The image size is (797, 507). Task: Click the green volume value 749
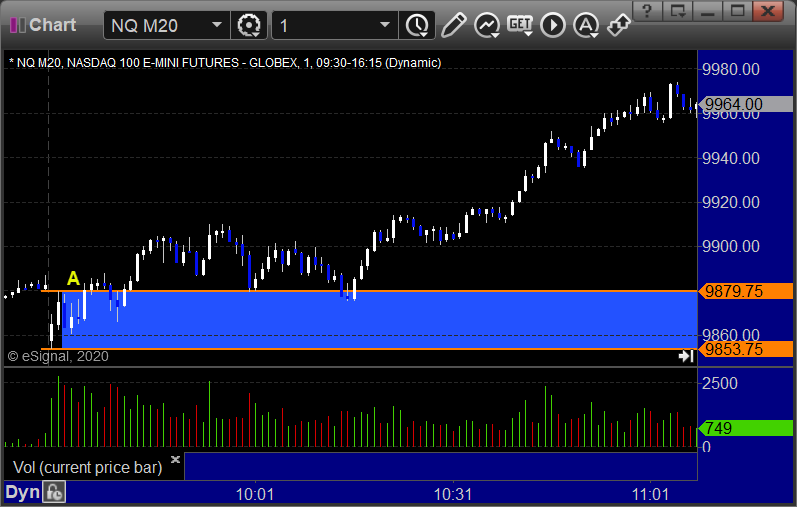tap(746, 428)
